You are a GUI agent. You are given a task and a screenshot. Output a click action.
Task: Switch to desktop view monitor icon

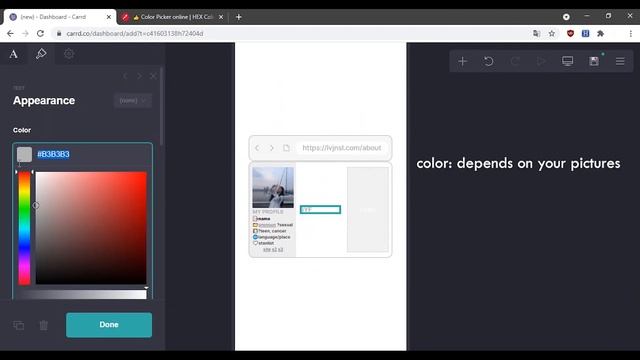[567, 61]
